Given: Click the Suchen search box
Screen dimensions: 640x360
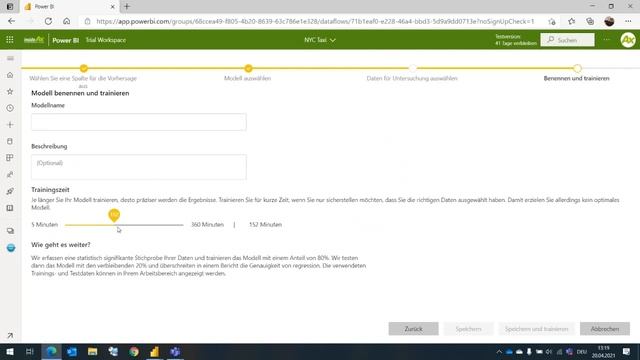Looking at the screenshot, I should coord(567,40).
